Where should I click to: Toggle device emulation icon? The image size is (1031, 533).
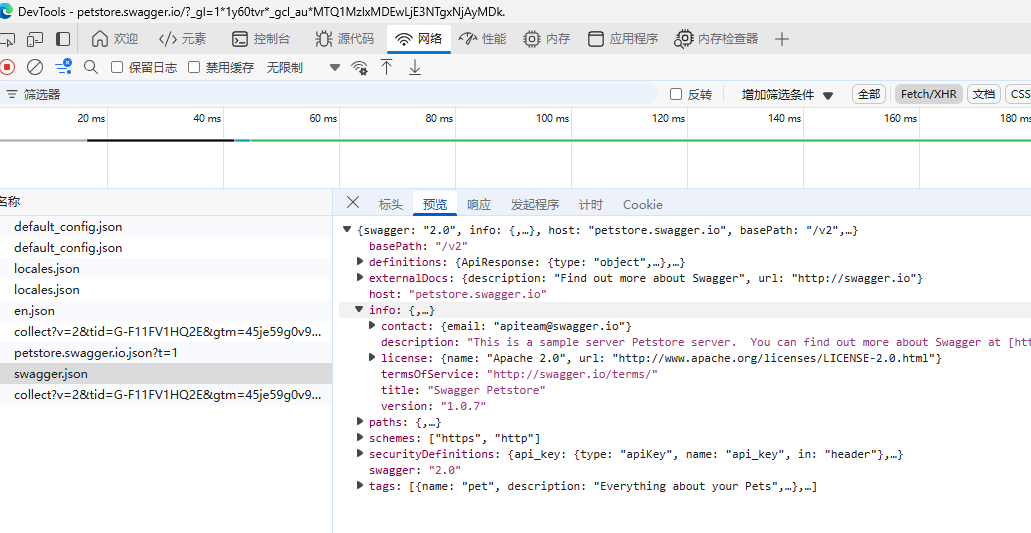[35, 39]
